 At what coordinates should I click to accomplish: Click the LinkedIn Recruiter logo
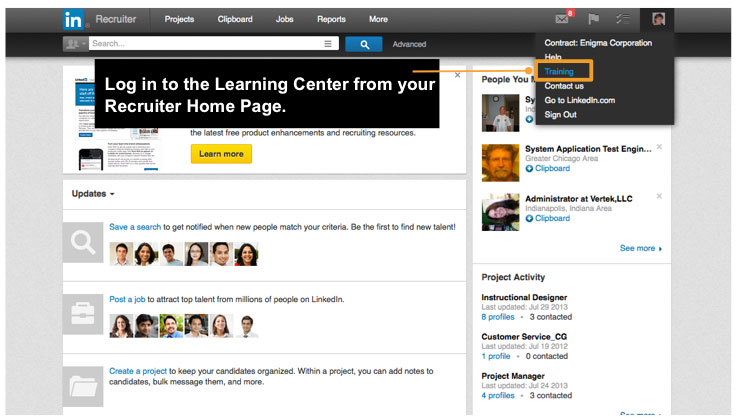click(99, 19)
